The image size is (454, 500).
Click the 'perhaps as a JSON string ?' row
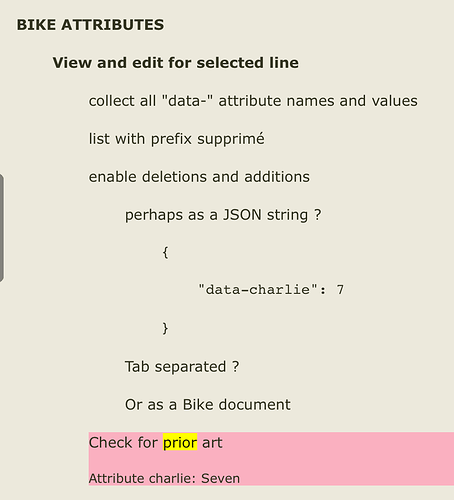[223, 215]
